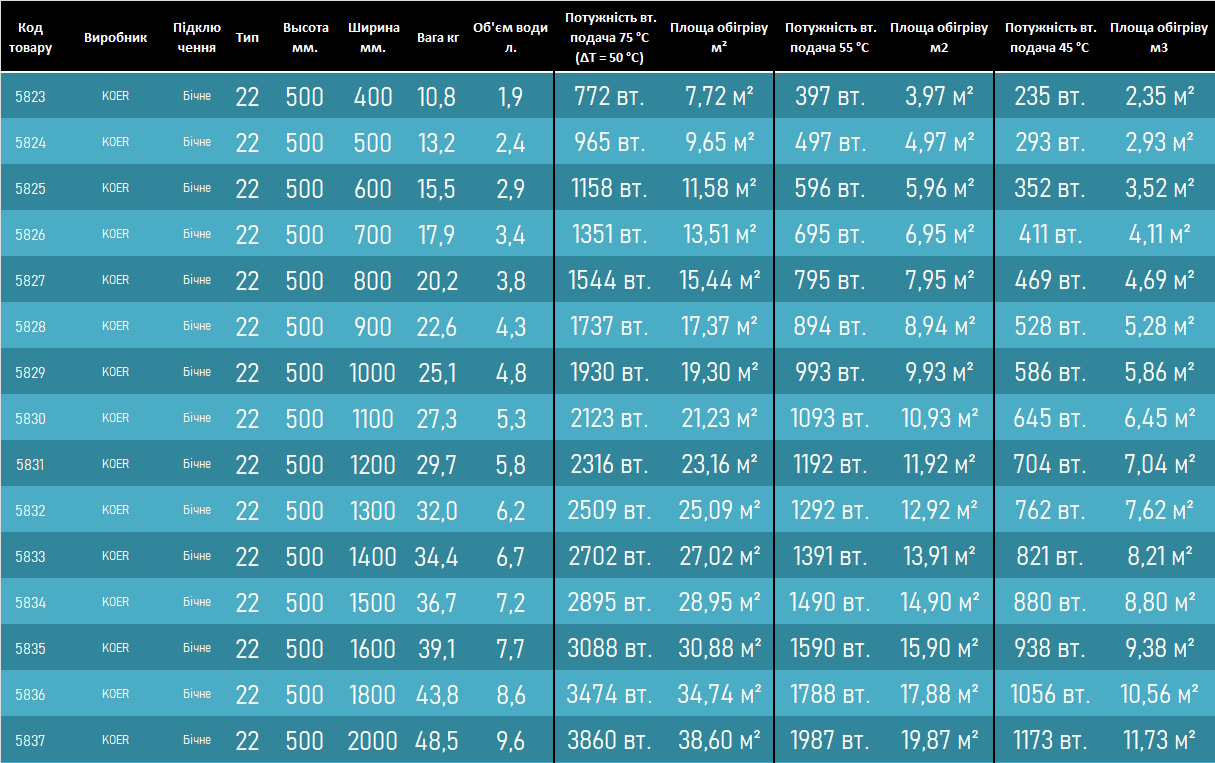Viewport: 1215px width, 763px height.
Task: Select the 19,30 м² heating area cell
Action: (x=720, y=373)
